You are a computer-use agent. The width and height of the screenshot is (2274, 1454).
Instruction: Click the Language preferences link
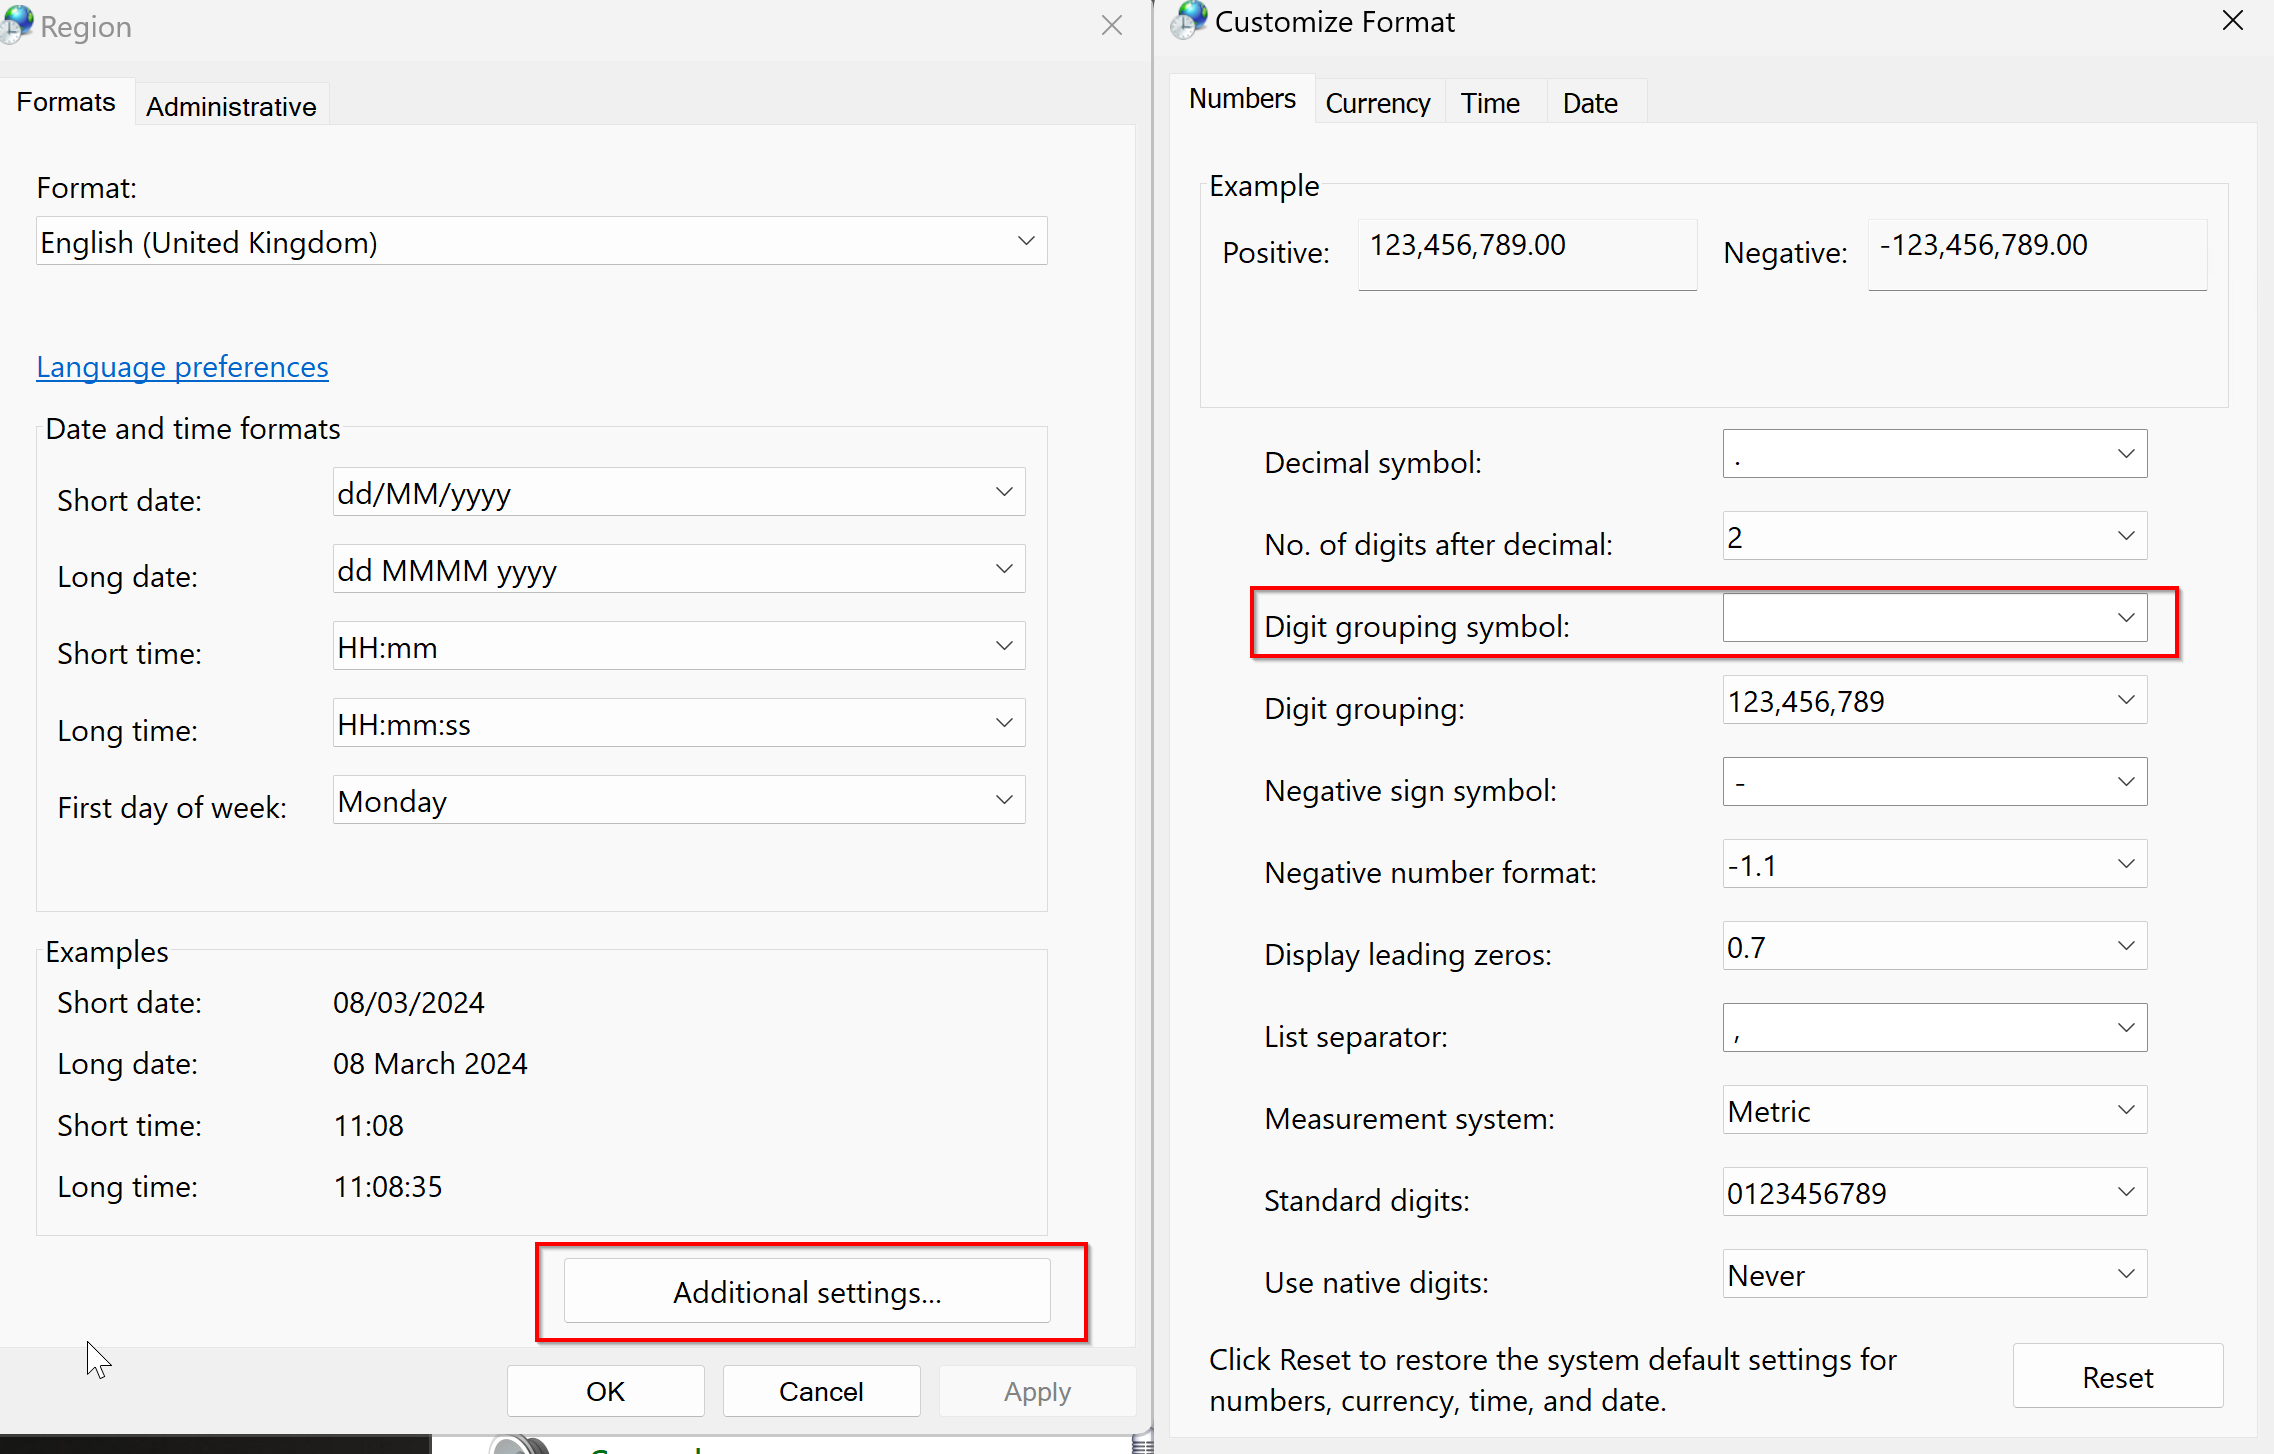tap(182, 367)
